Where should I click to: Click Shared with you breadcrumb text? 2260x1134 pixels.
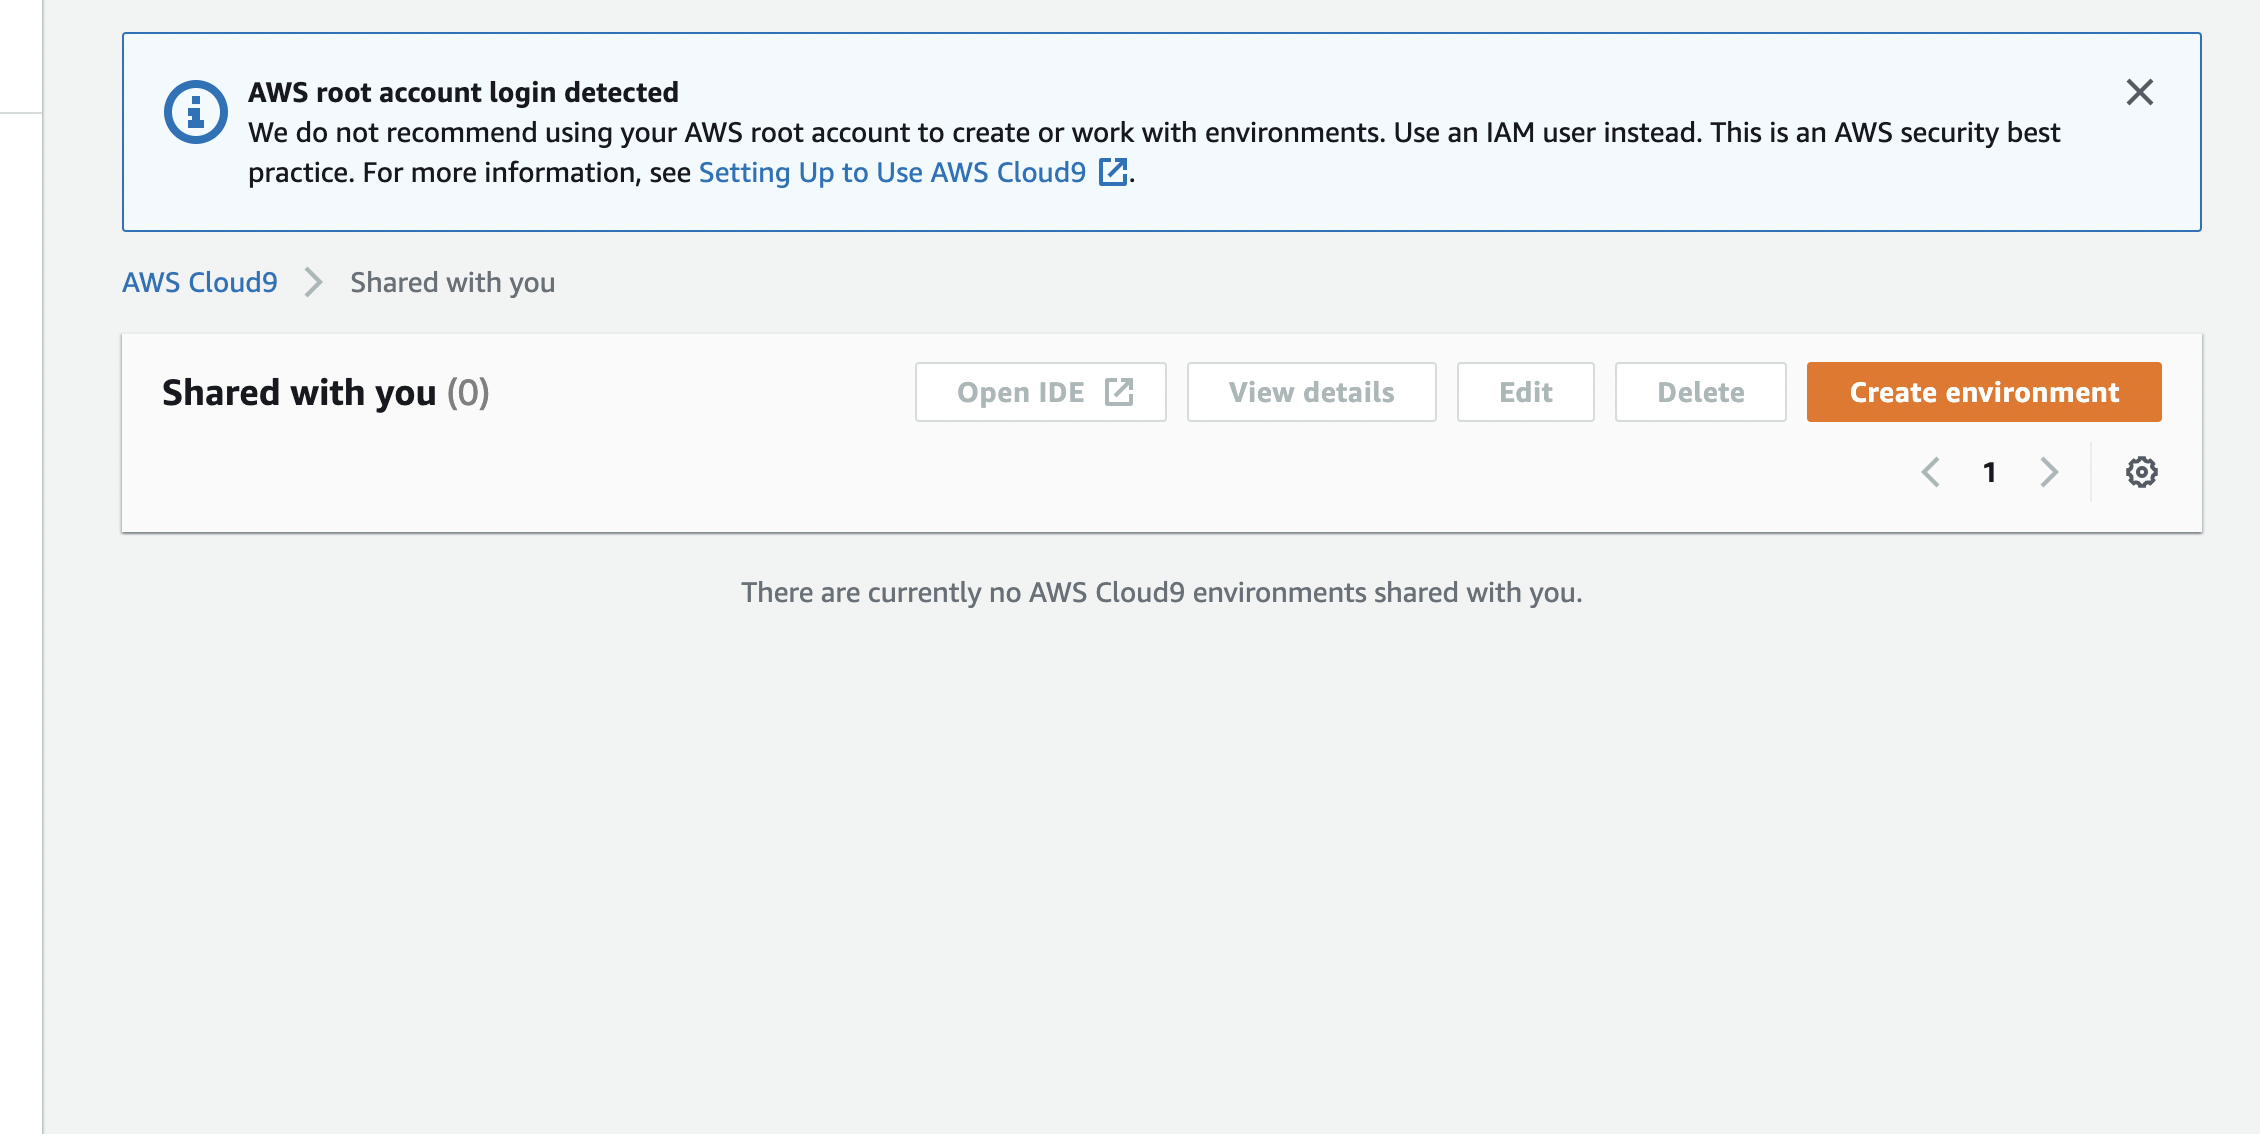pos(452,282)
